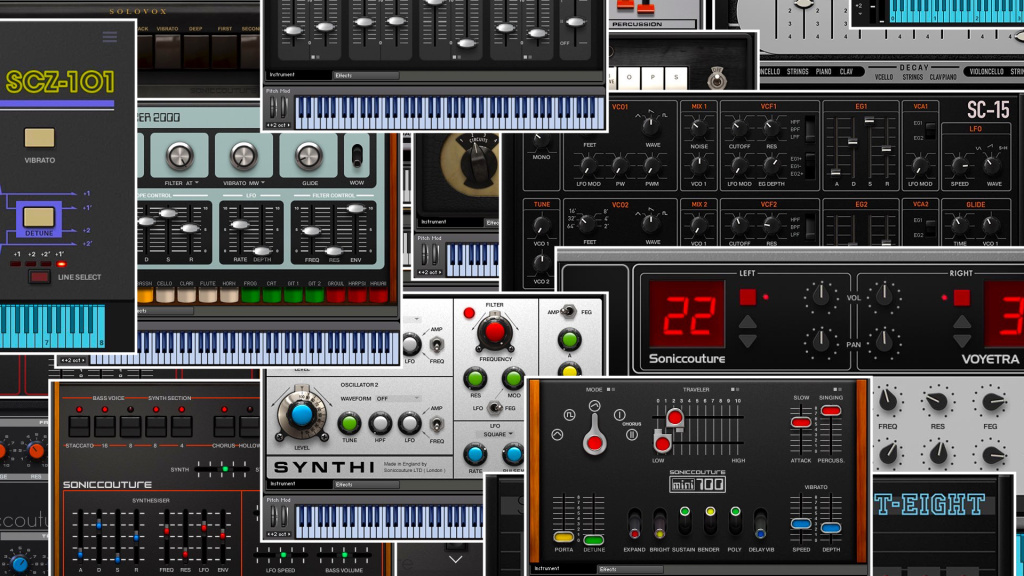Enable Chorus I on mini 700
This screenshot has height=576, width=1024.
click(x=619, y=415)
